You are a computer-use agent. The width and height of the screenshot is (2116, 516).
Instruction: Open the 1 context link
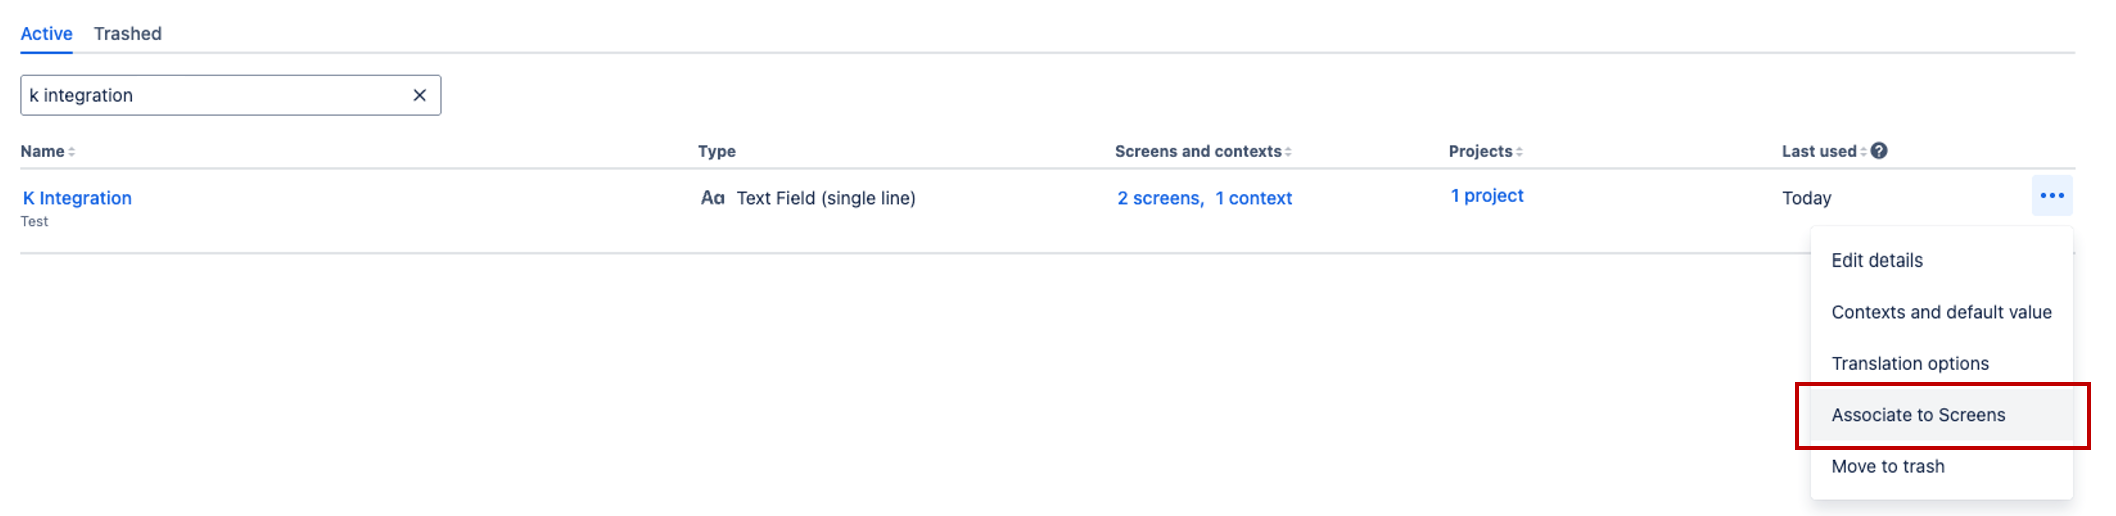pyautogui.click(x=1254, y=198)
